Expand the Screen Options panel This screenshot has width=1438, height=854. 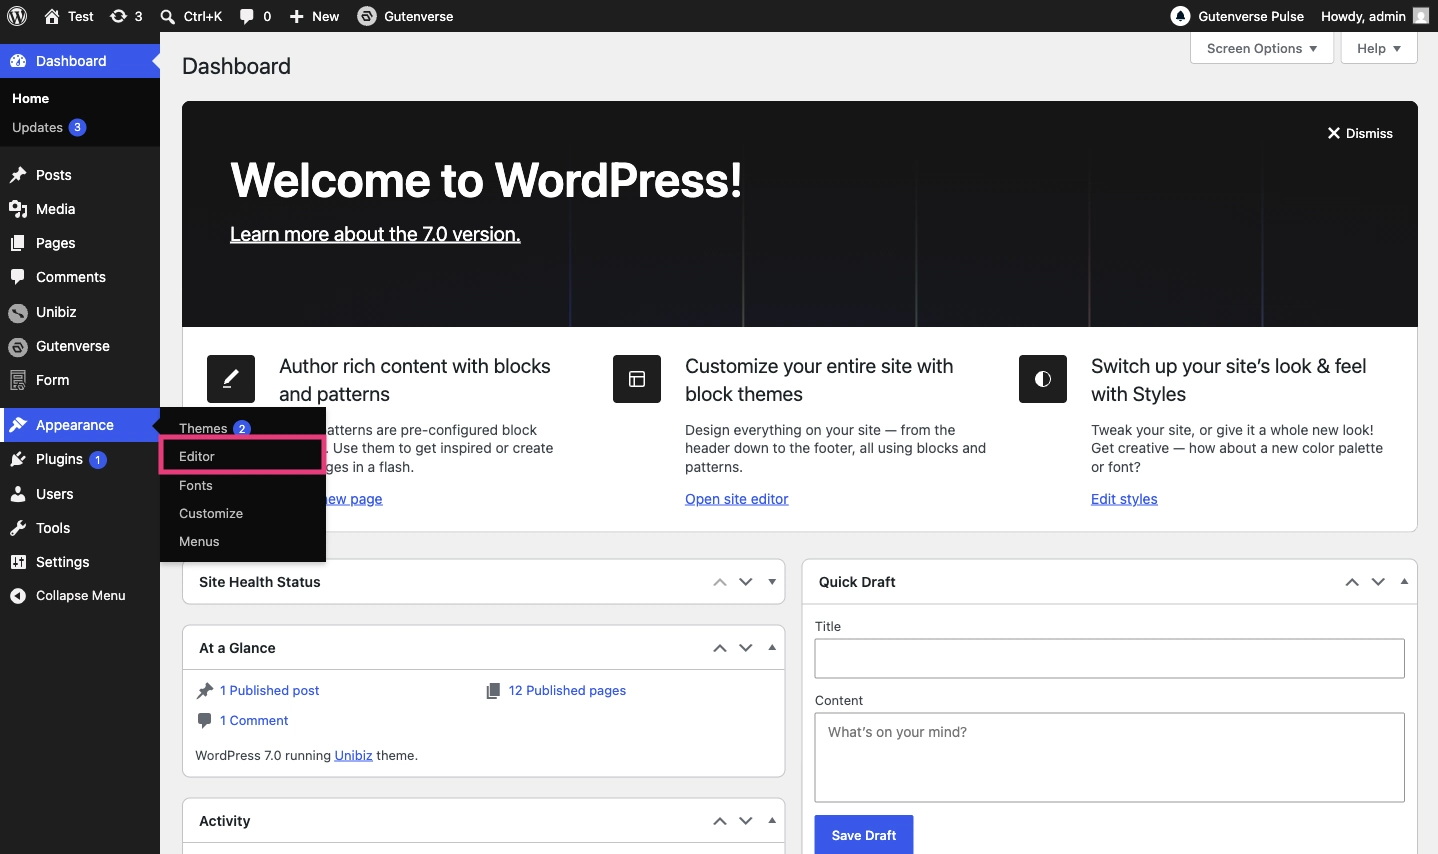pyautogui.click(x=1262, y=48)
